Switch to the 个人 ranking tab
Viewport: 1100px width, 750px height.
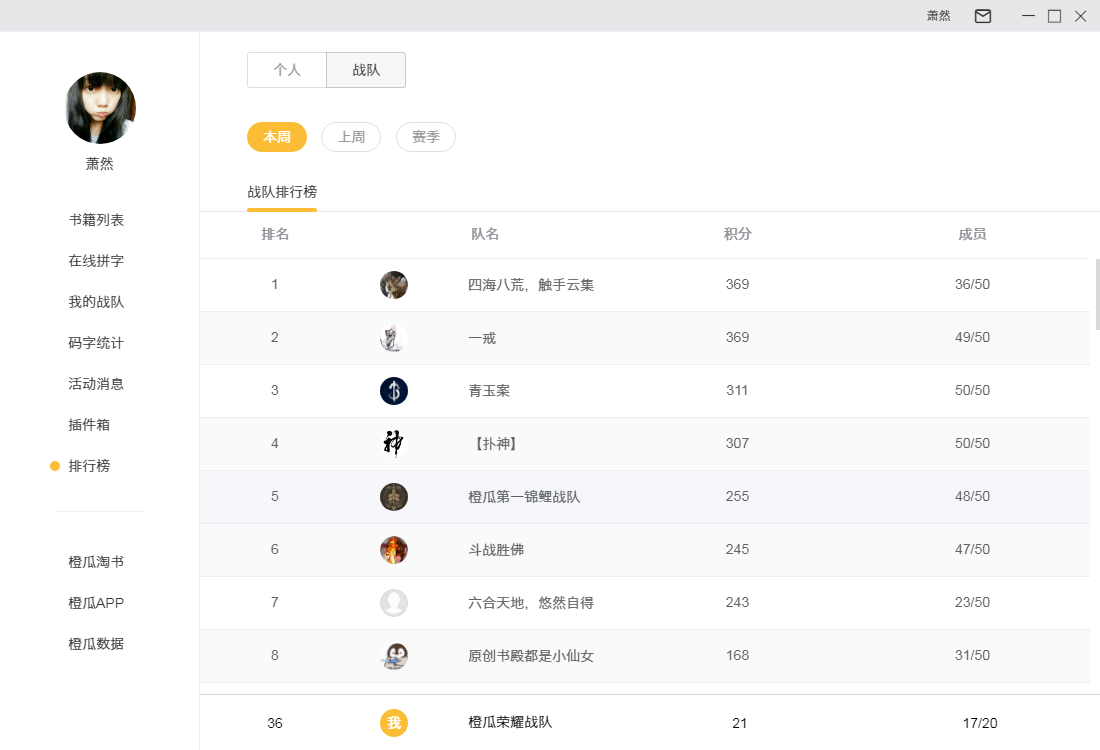(287, 70)
